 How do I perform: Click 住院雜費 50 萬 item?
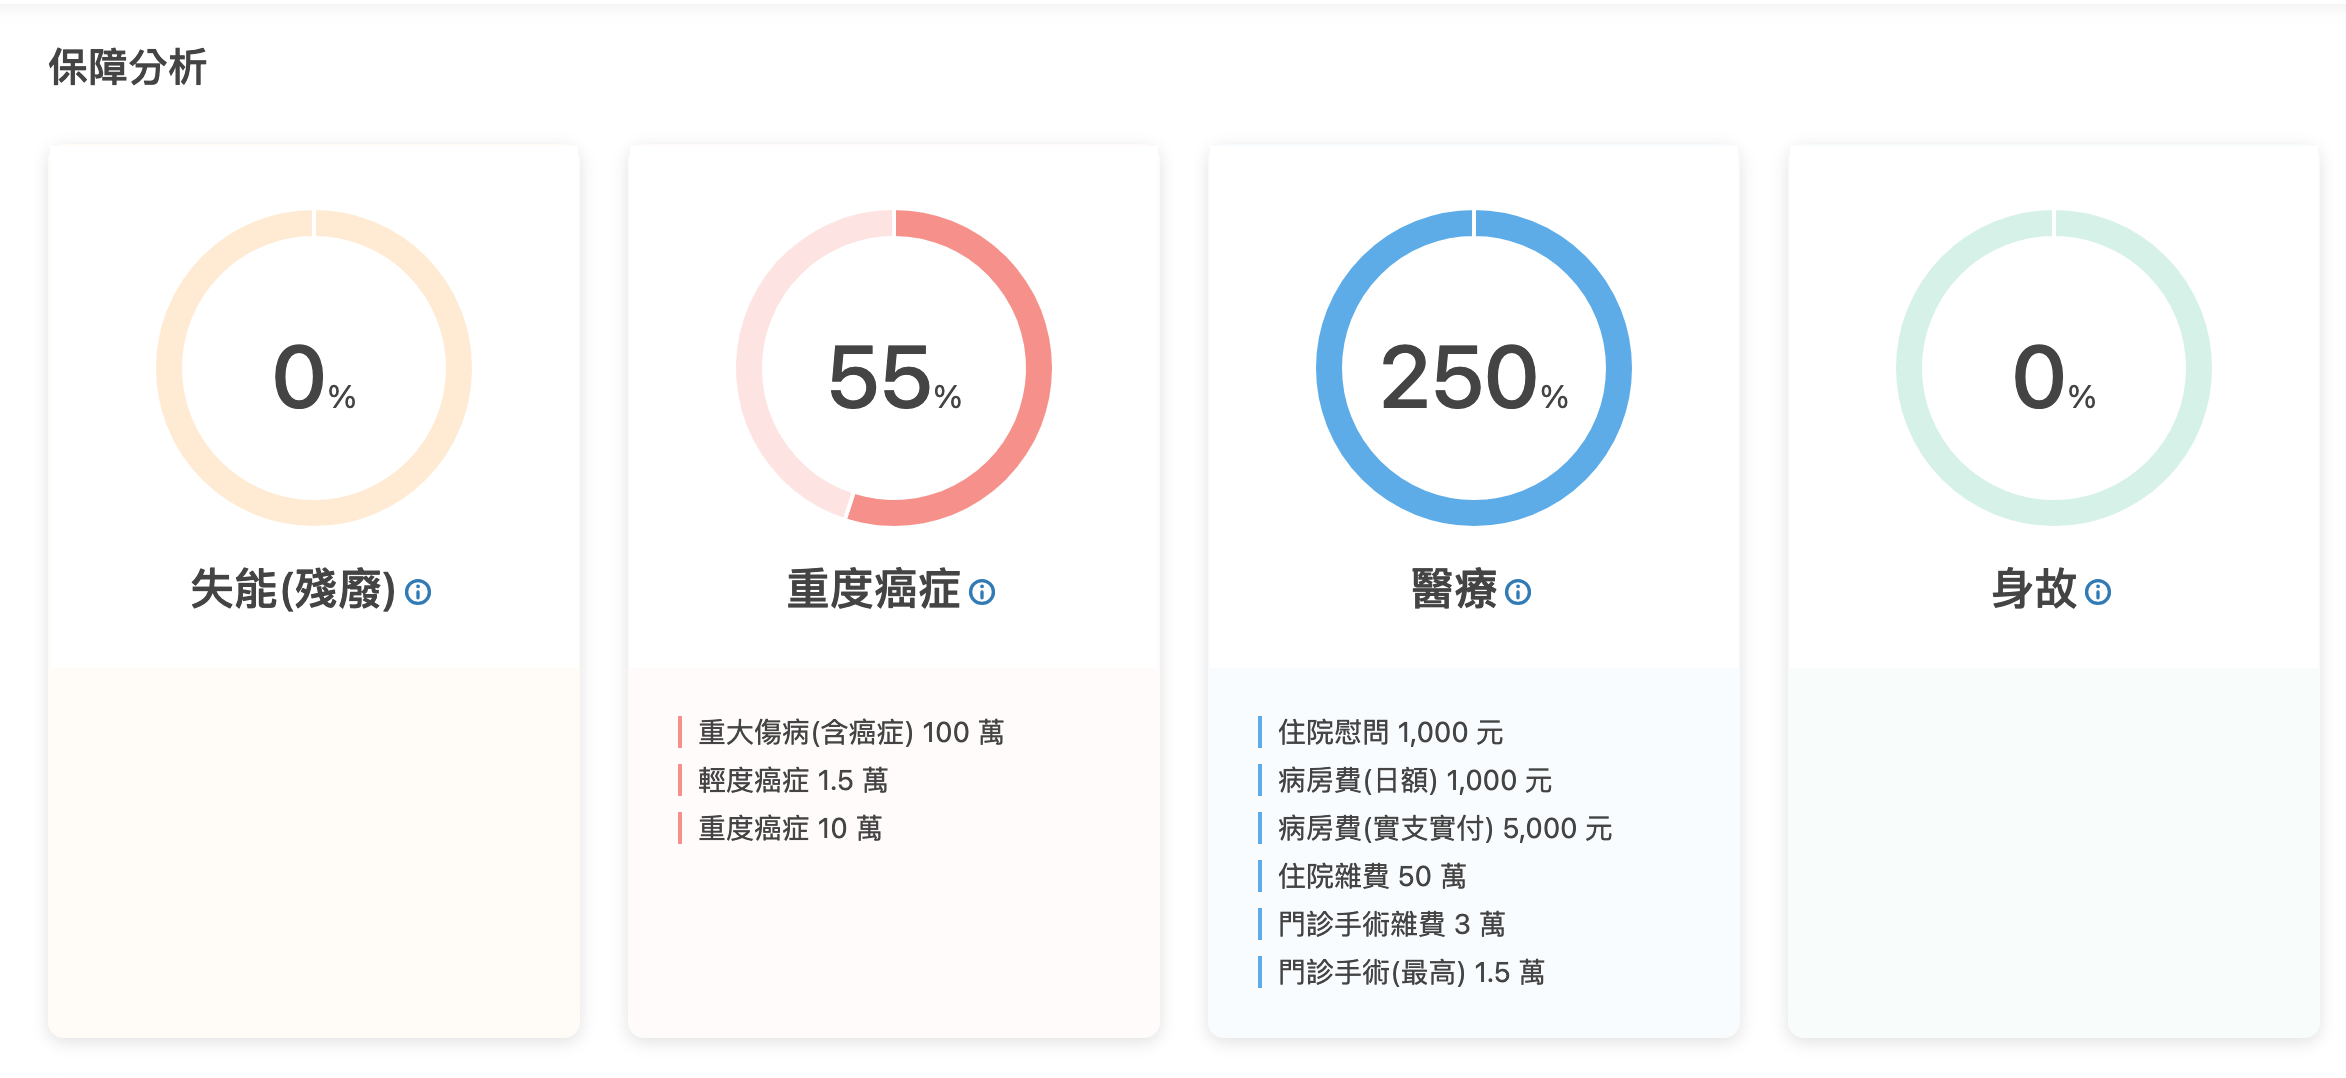click(1372, 876)
